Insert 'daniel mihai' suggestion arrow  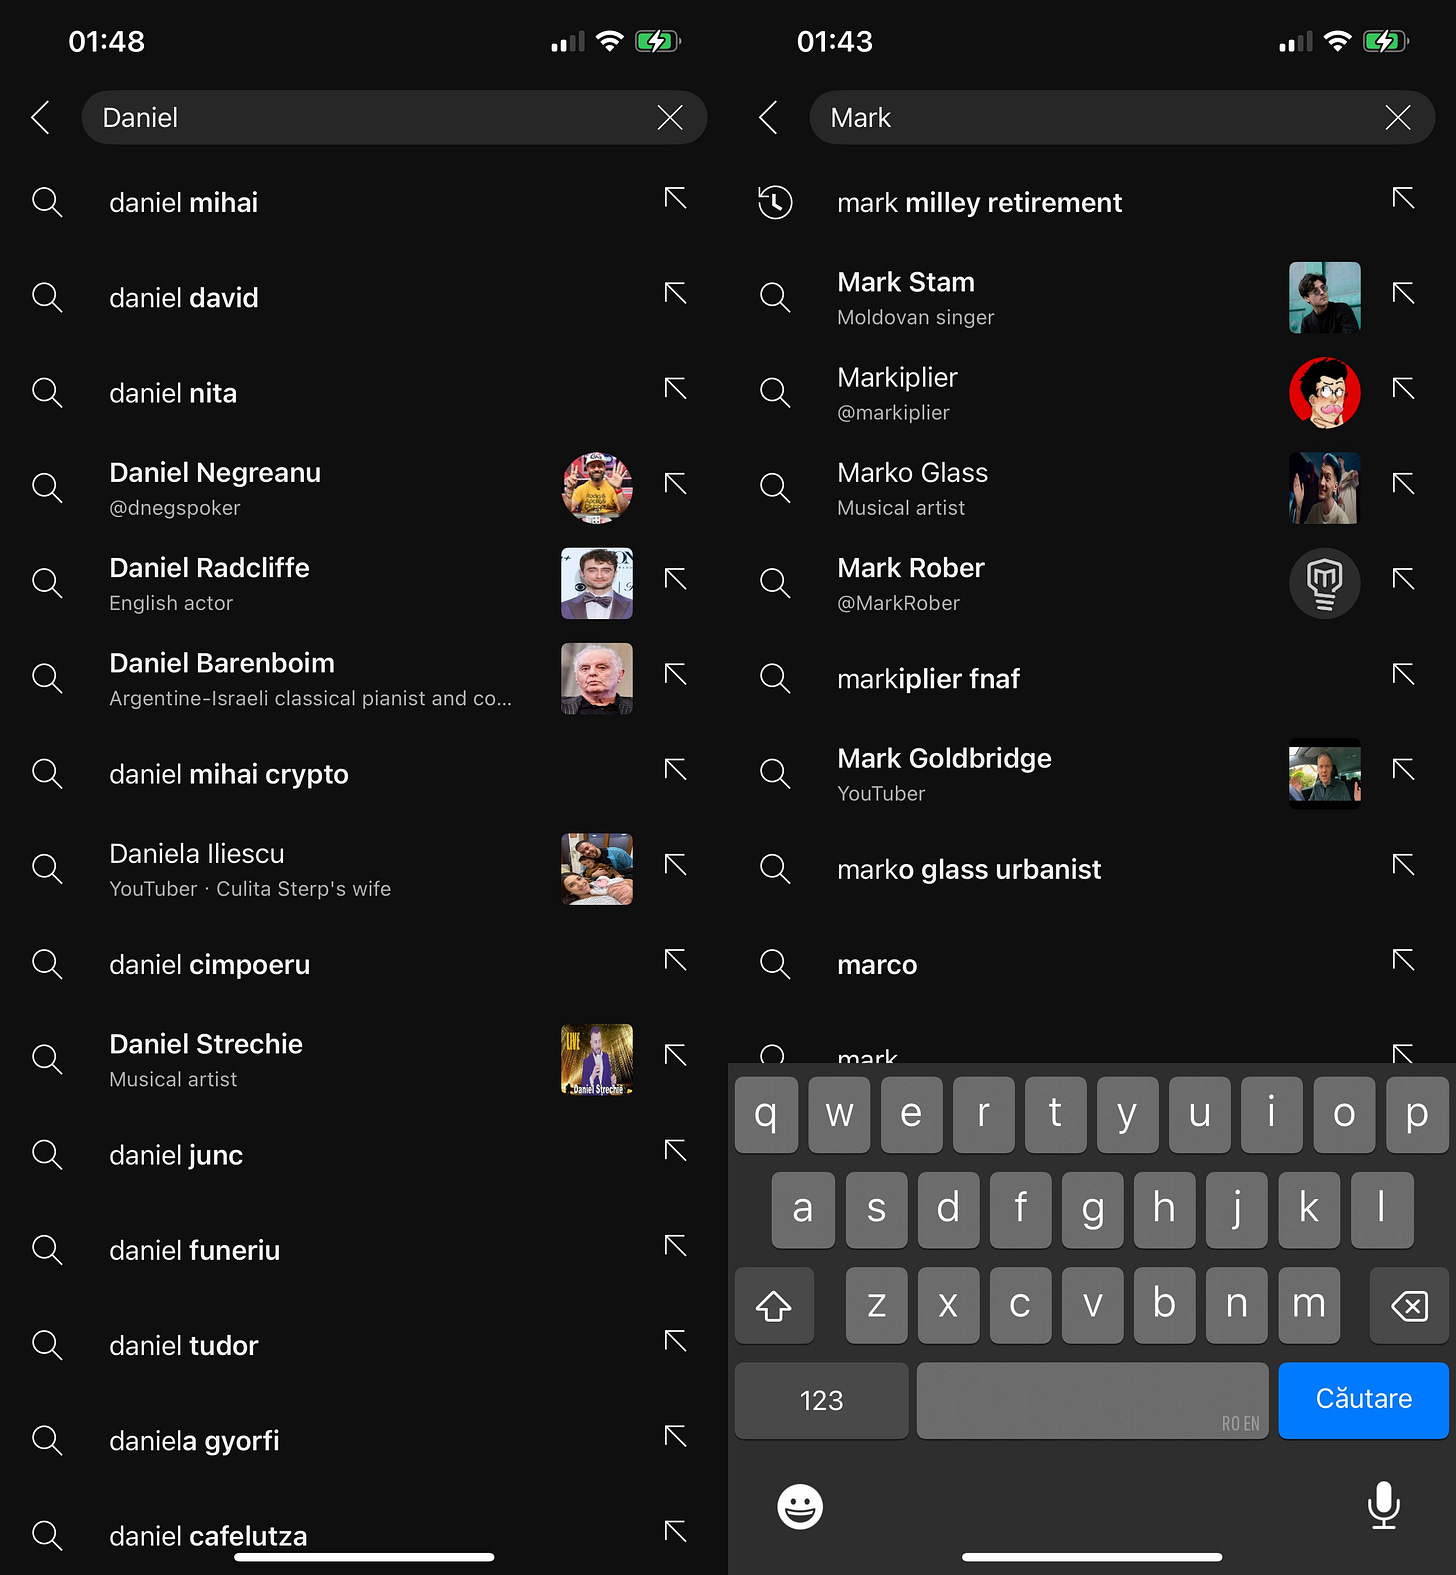[676, 198]
